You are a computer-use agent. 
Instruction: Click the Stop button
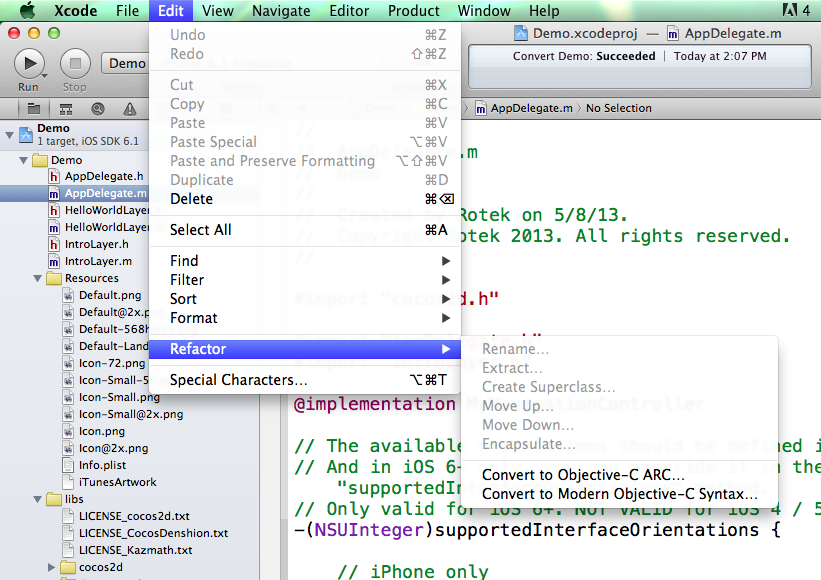pyautogui.click(x=75, y=64)
